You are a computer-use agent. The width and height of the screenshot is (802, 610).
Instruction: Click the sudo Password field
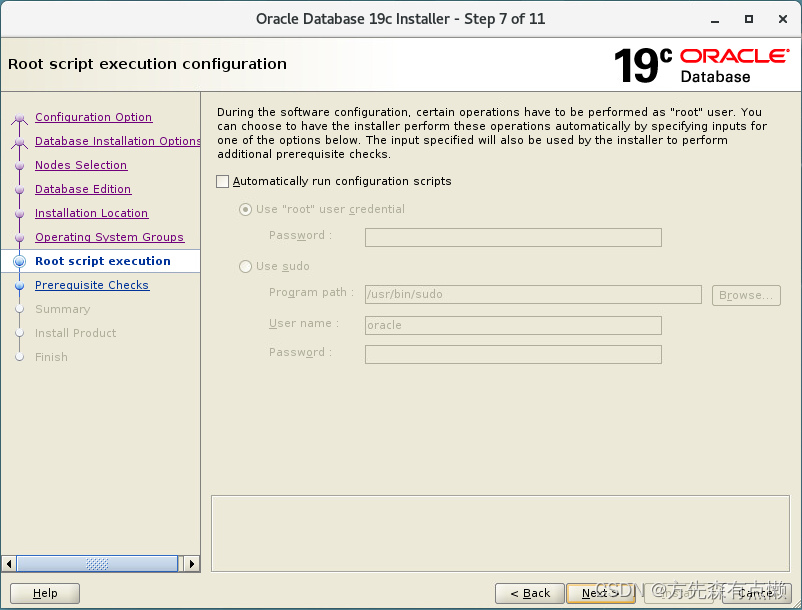(513, 354)
